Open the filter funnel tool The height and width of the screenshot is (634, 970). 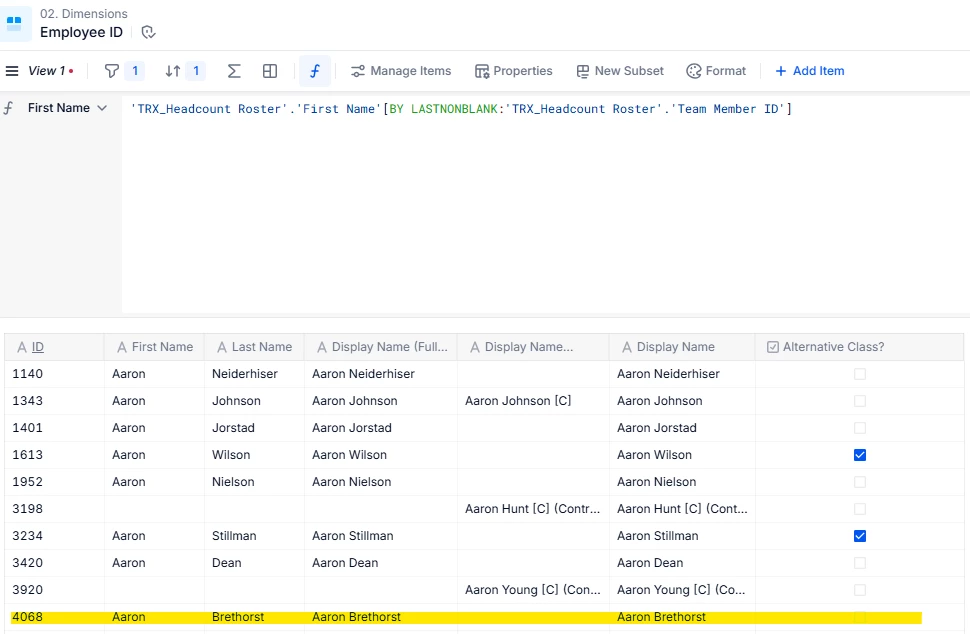coord(111,71)
